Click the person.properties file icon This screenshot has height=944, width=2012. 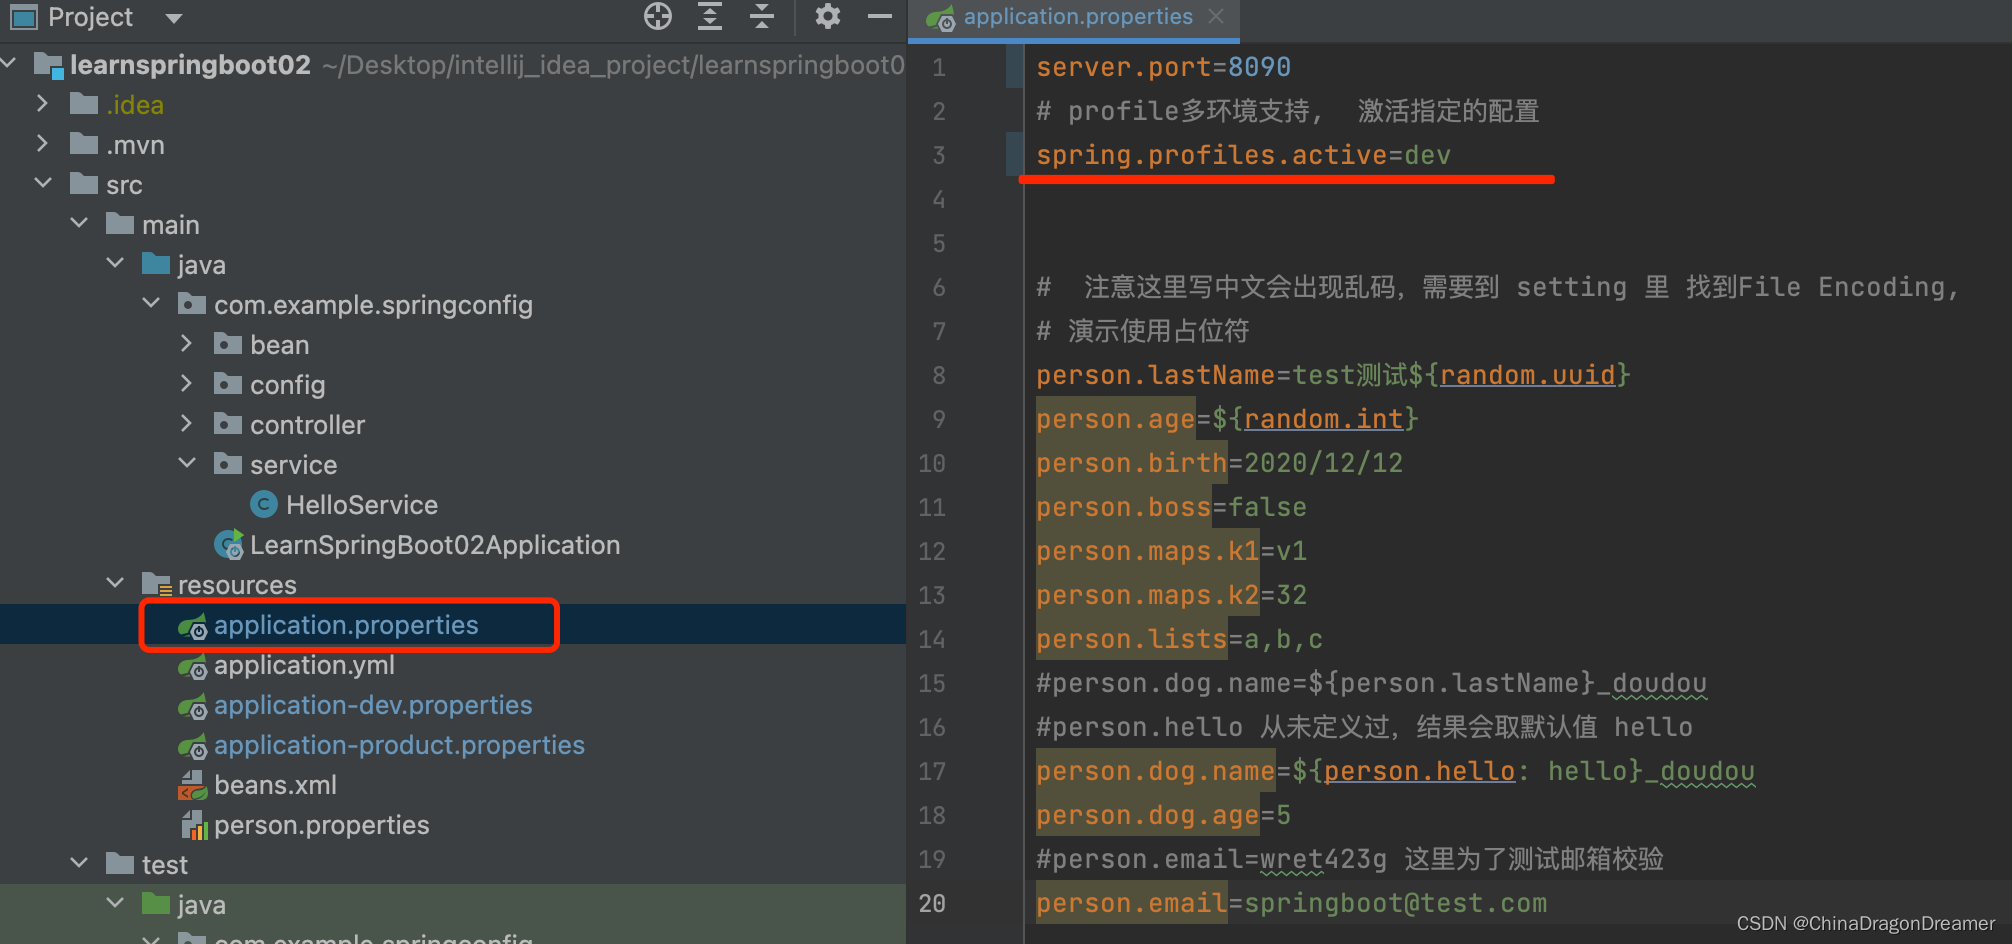pyautogui.click(x=194, y=825)
